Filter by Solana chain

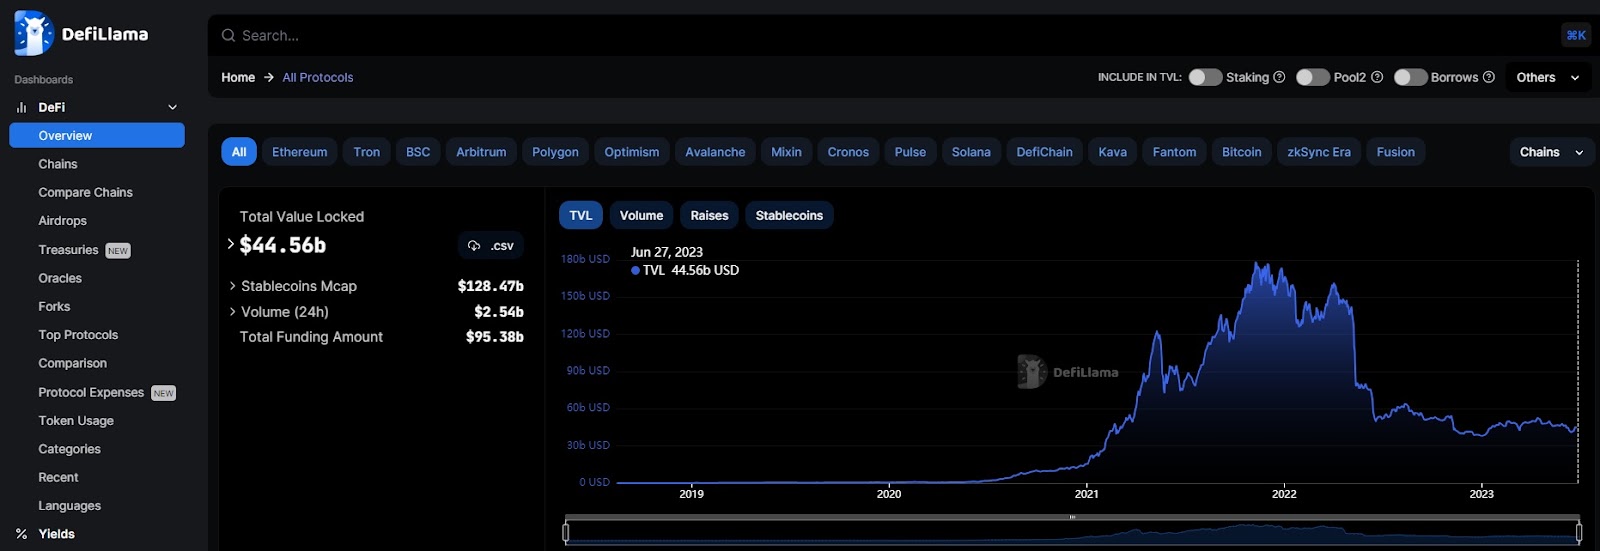tap(971, 152)
